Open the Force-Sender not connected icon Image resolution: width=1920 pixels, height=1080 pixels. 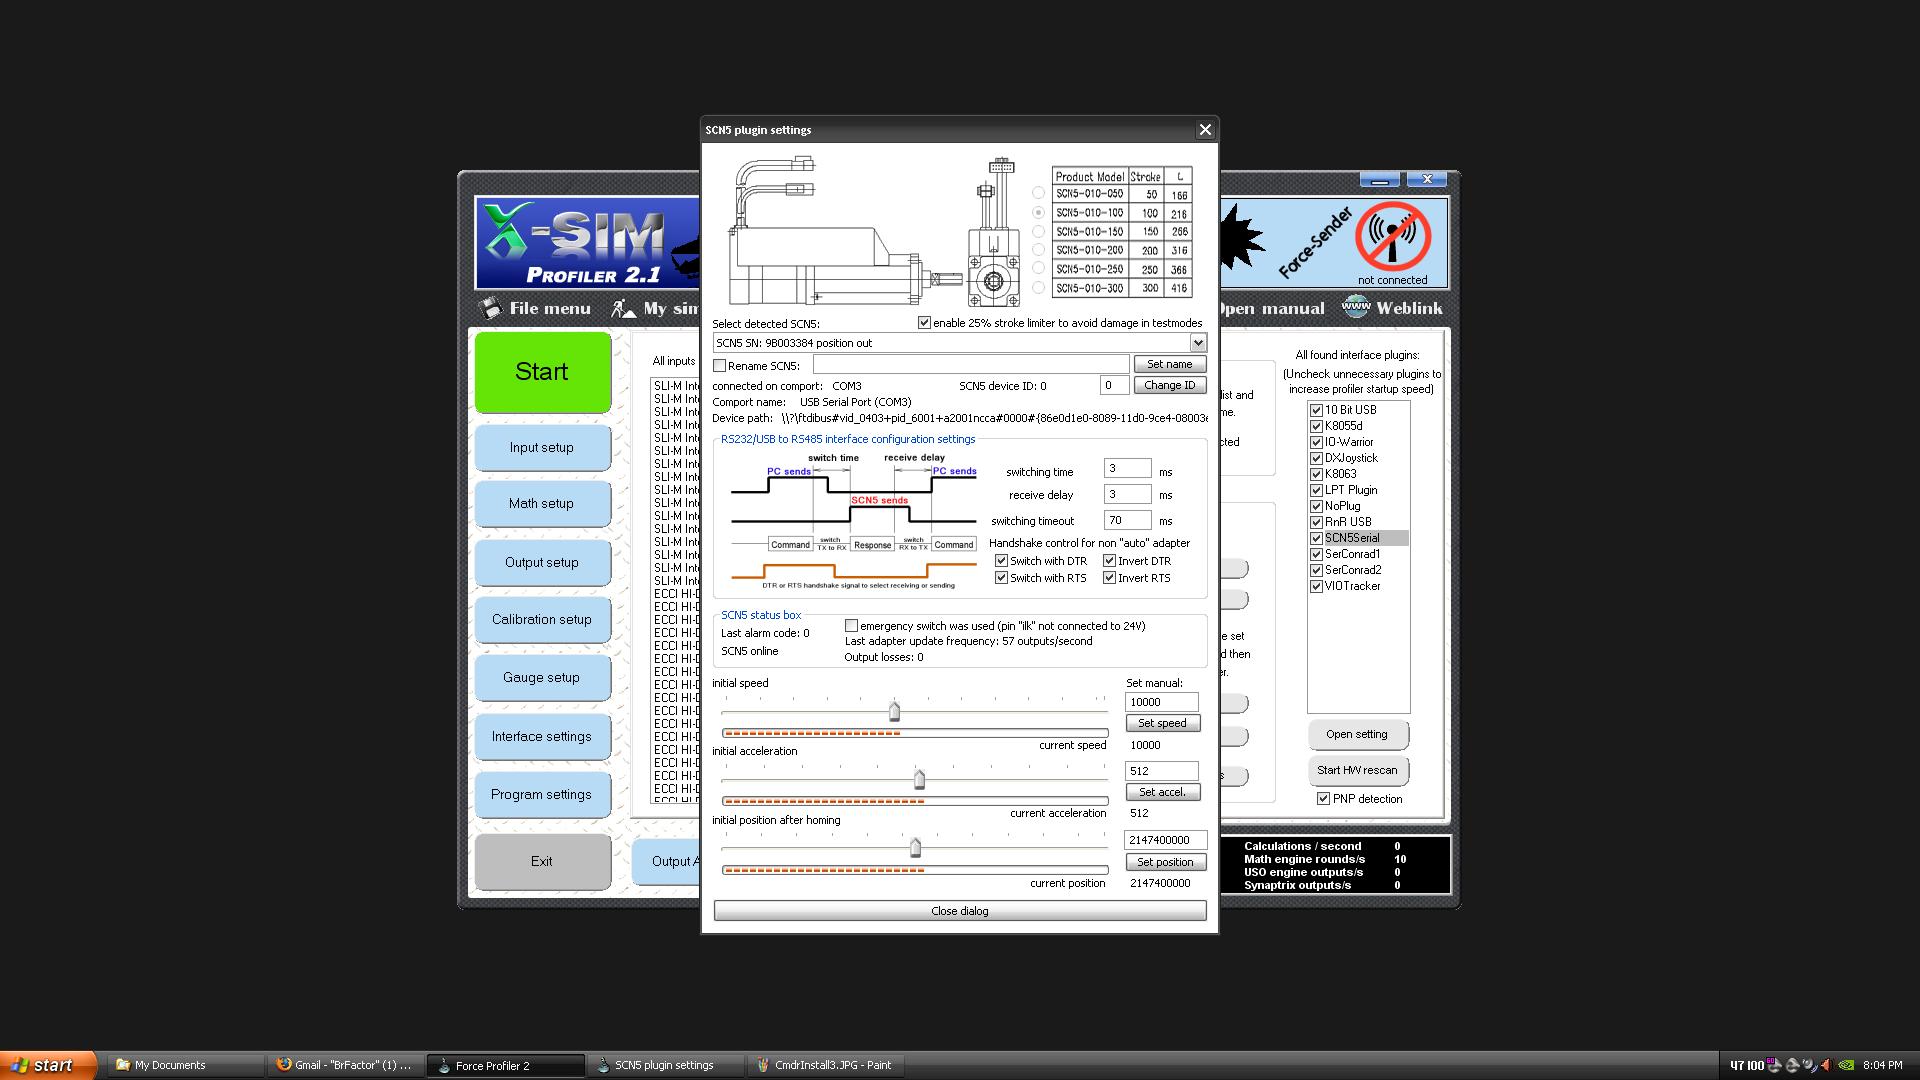coord(1392,237)
